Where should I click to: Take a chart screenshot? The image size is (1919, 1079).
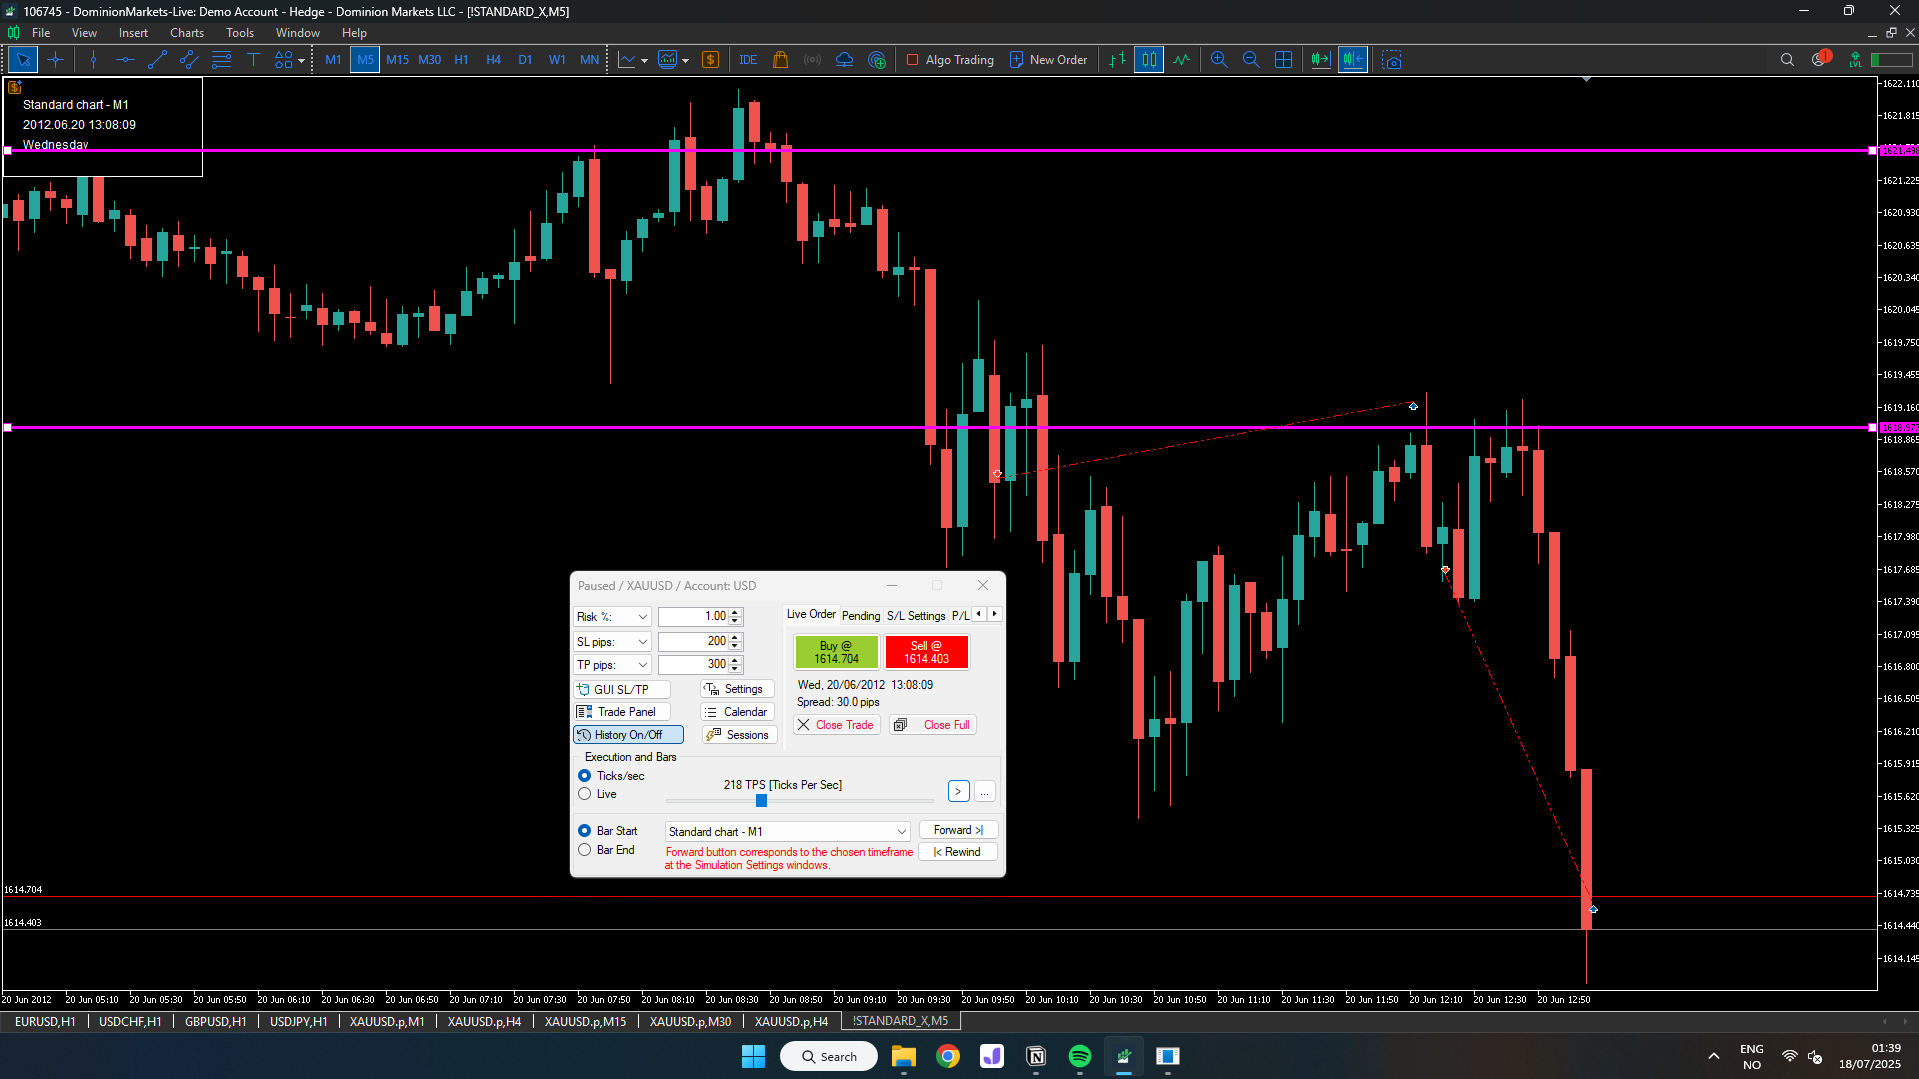tap(1392, 60)
